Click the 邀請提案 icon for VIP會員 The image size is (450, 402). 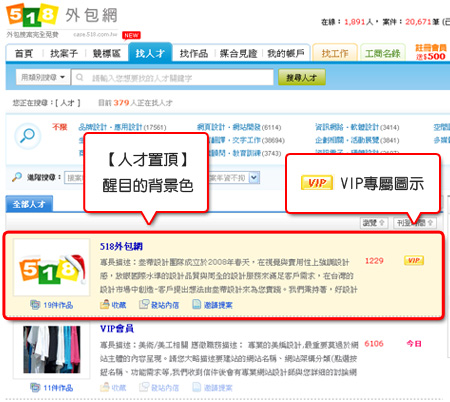197,387
